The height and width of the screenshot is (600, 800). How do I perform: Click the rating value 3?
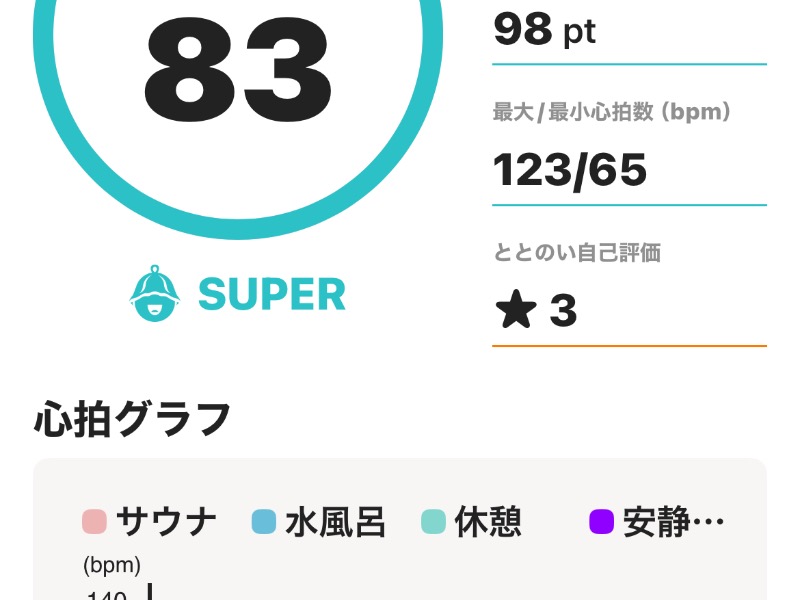[563, 310]
